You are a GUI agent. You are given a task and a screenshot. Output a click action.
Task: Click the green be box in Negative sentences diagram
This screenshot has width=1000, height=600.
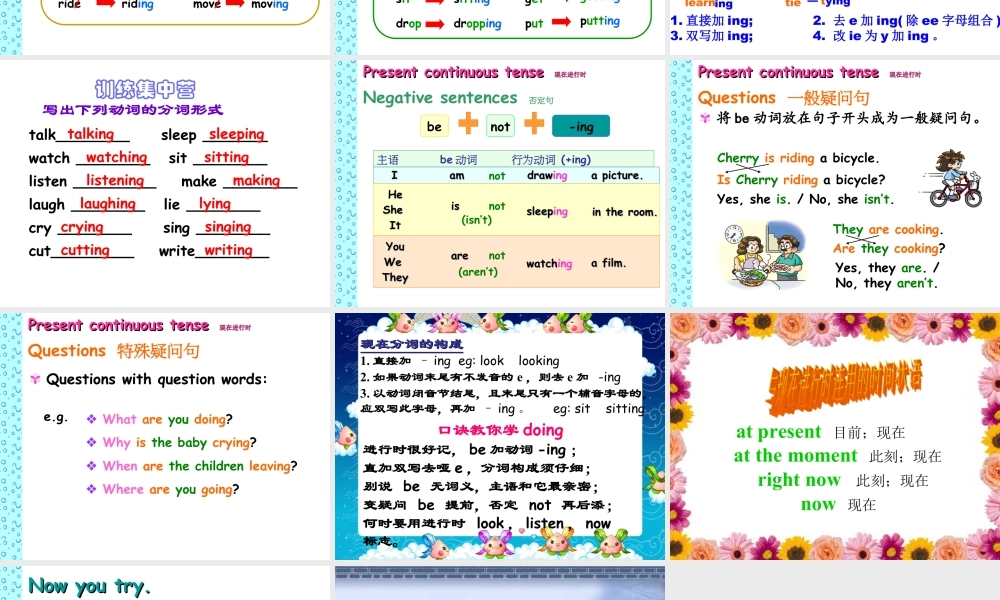point(434,126)
